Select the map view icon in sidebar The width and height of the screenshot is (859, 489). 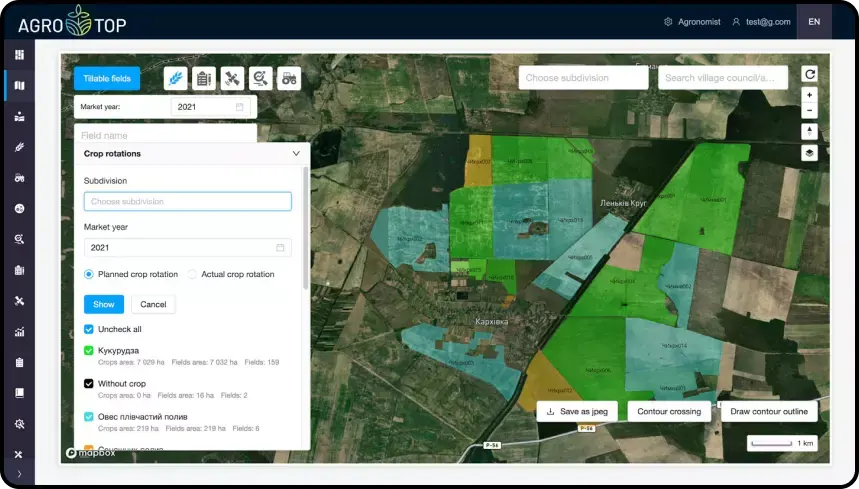[x=20, y=85]
